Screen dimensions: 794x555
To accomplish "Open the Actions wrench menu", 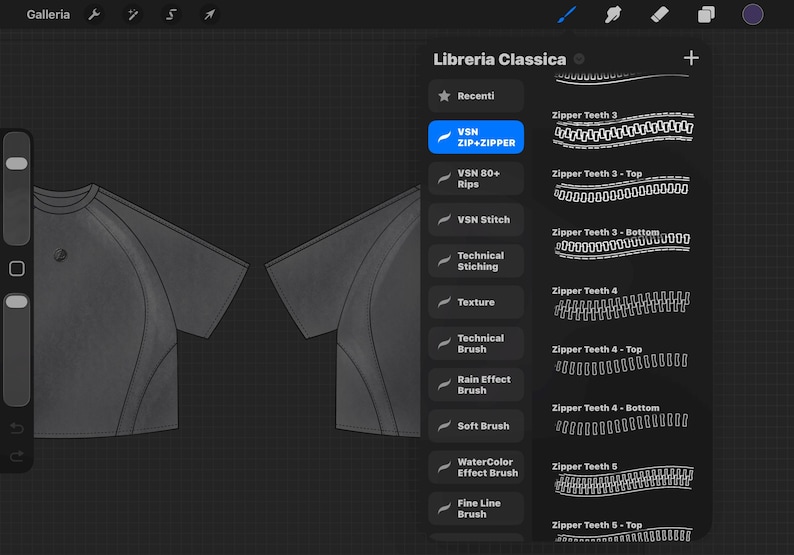I will (x=94, y=15).
